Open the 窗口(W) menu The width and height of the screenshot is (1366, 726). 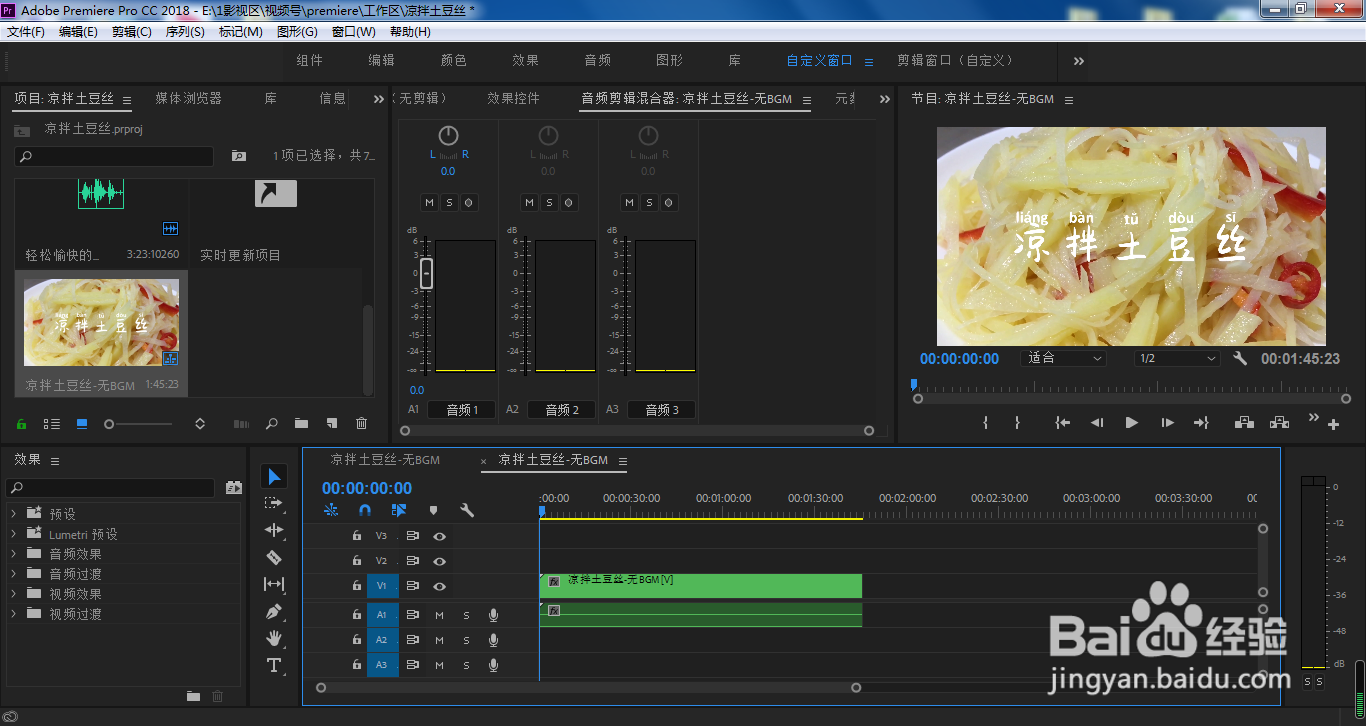click(353, 32)
